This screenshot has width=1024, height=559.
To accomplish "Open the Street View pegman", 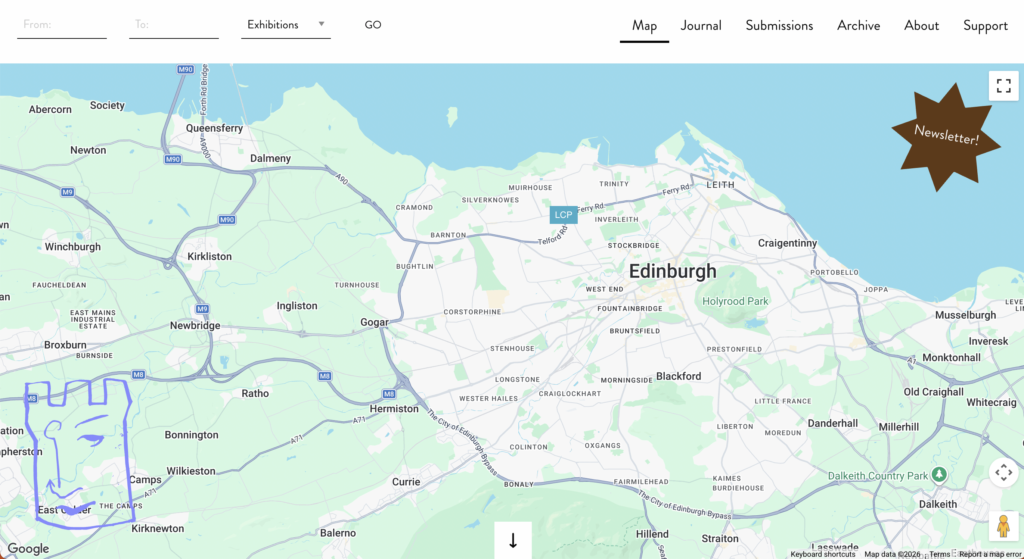I will pos(1003,526).
